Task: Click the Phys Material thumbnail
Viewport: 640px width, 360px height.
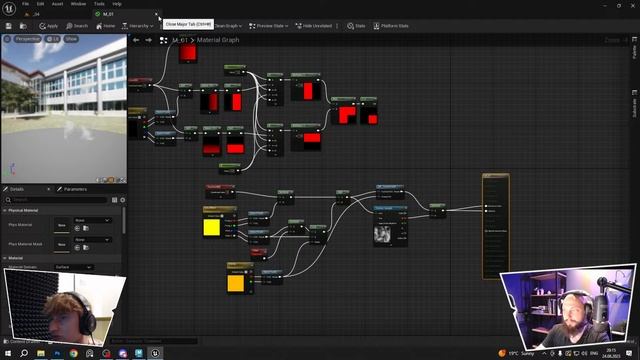Action: point(62,225)
